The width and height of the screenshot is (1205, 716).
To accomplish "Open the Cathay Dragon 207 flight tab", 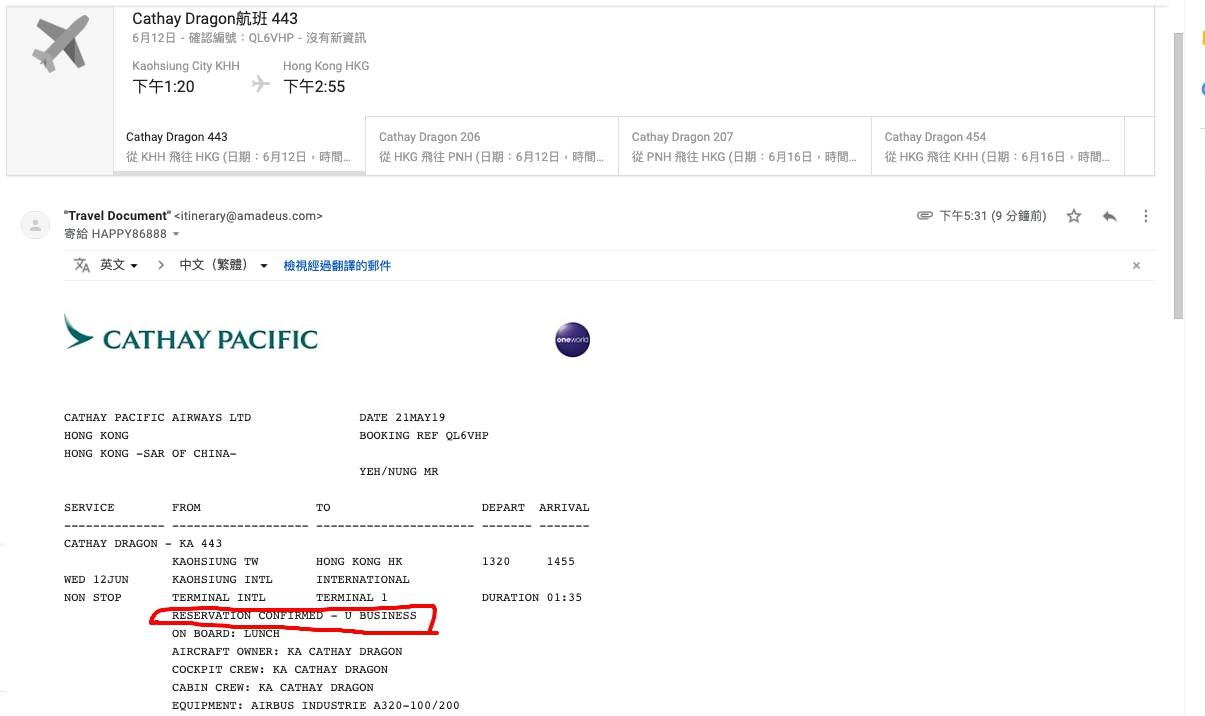I will 744,146.
